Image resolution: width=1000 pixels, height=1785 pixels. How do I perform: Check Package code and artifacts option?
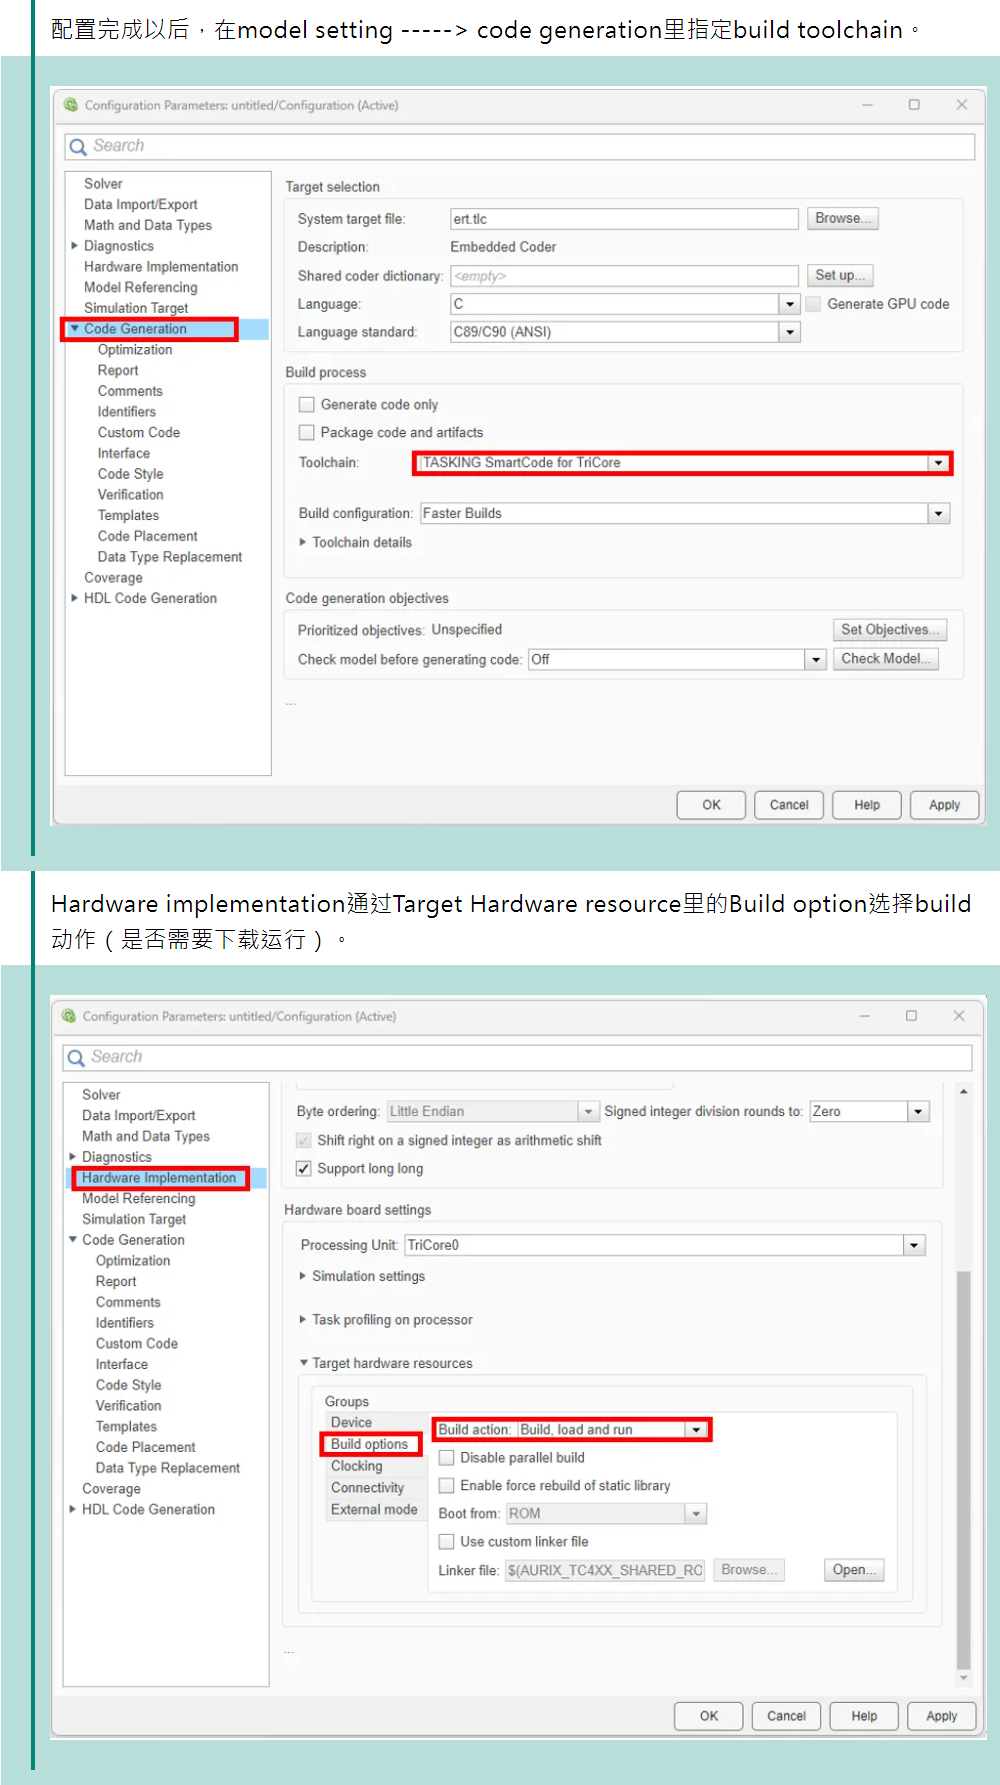pos(307,433)
